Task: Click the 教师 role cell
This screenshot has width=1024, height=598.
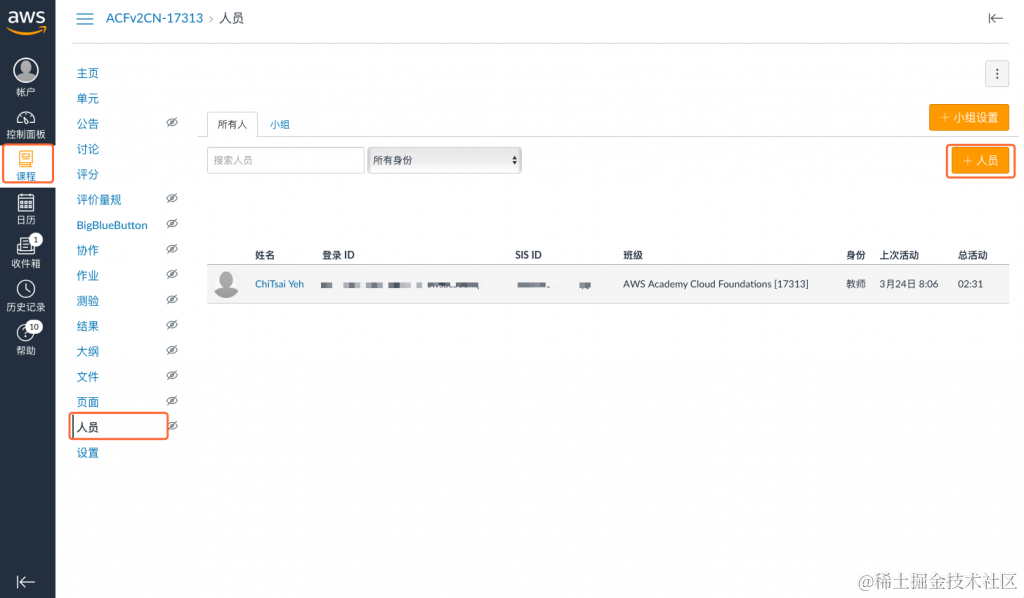Action: tap(856, 284)
